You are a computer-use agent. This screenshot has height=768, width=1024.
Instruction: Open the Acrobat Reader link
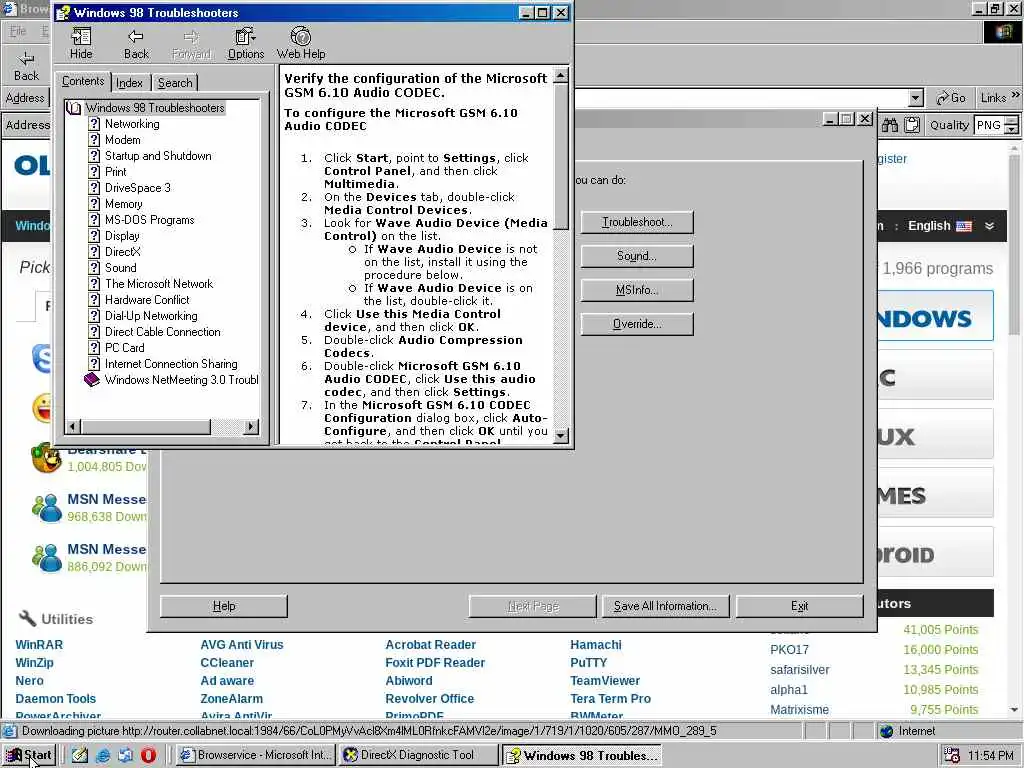point(430,645)
